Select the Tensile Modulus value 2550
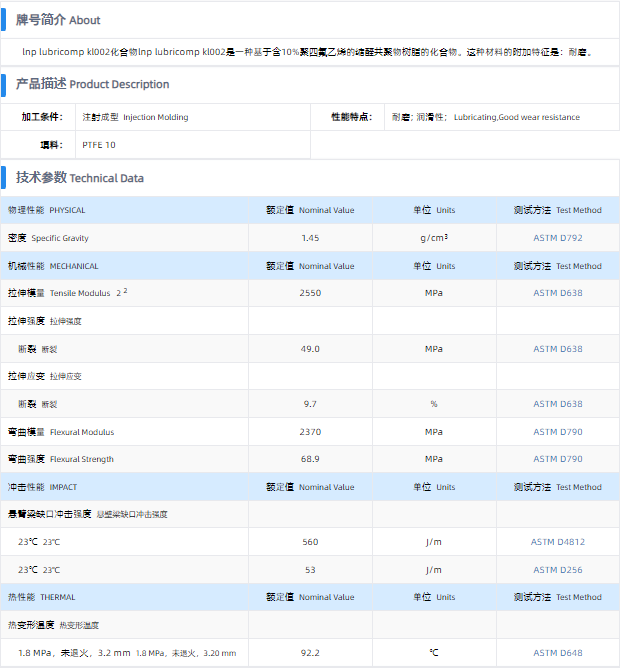The width and height of the screenshot is (620, 668). pos(310,293)
